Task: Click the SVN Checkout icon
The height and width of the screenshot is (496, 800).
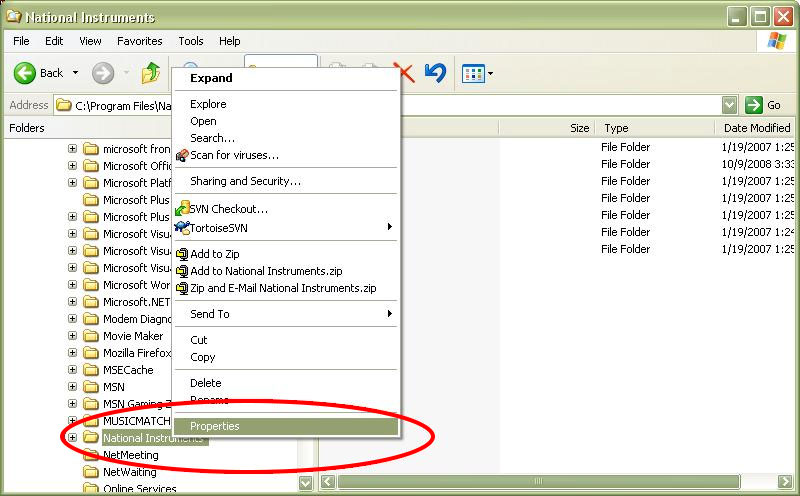Action: [182, 208]
